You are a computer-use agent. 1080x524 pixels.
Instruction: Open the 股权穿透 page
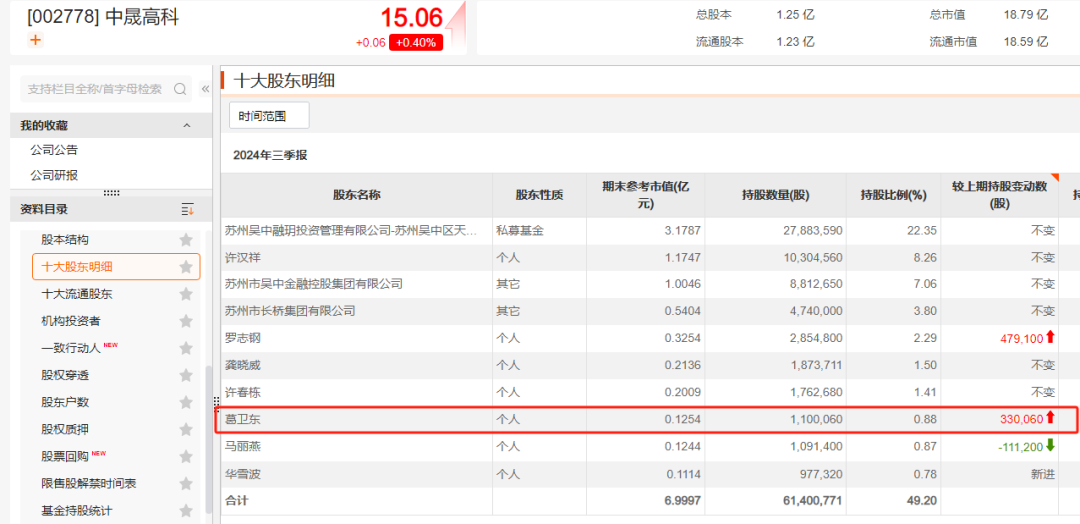pos(65,375)
